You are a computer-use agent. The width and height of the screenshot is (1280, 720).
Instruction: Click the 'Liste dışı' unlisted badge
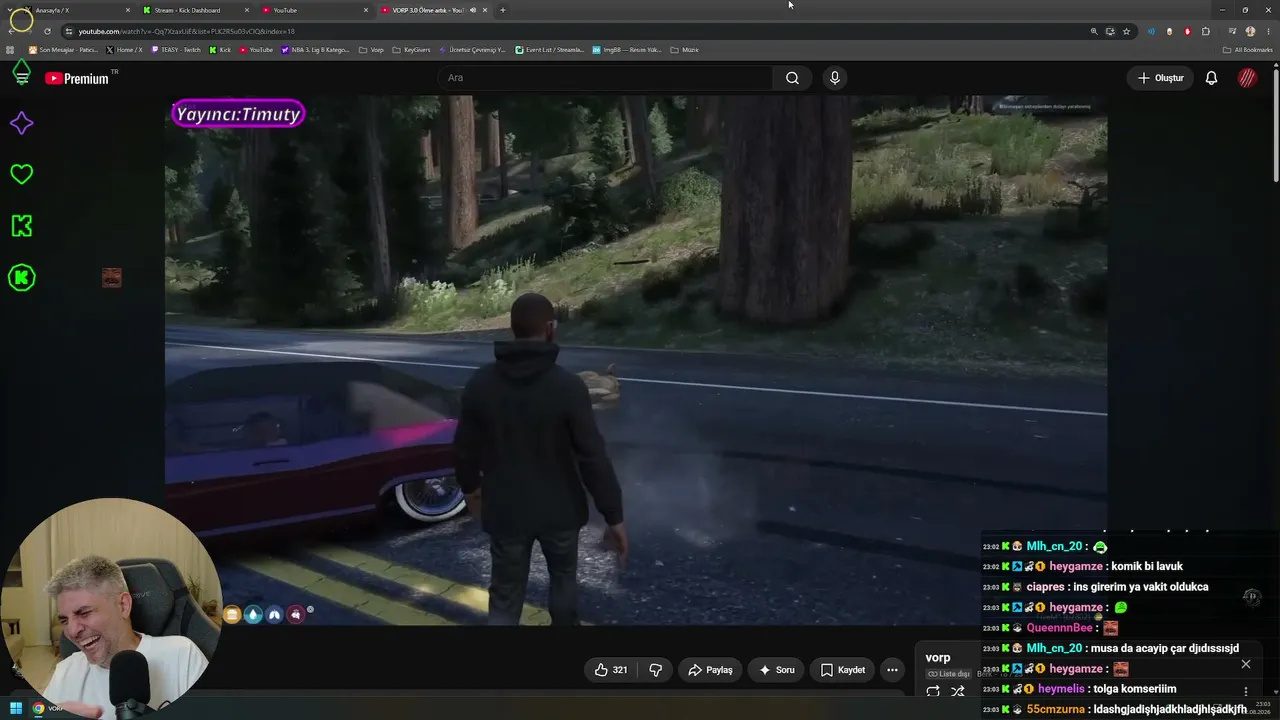point(948,674)
